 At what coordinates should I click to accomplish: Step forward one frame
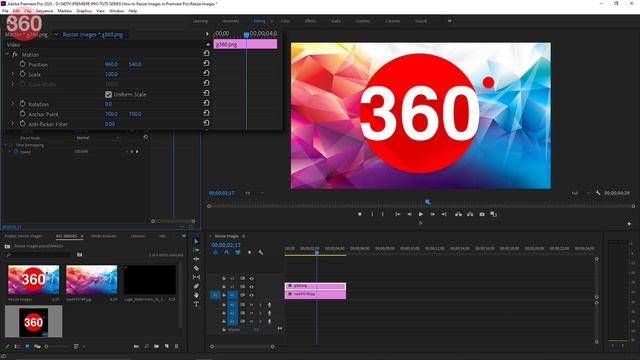[x=432, y=214]
